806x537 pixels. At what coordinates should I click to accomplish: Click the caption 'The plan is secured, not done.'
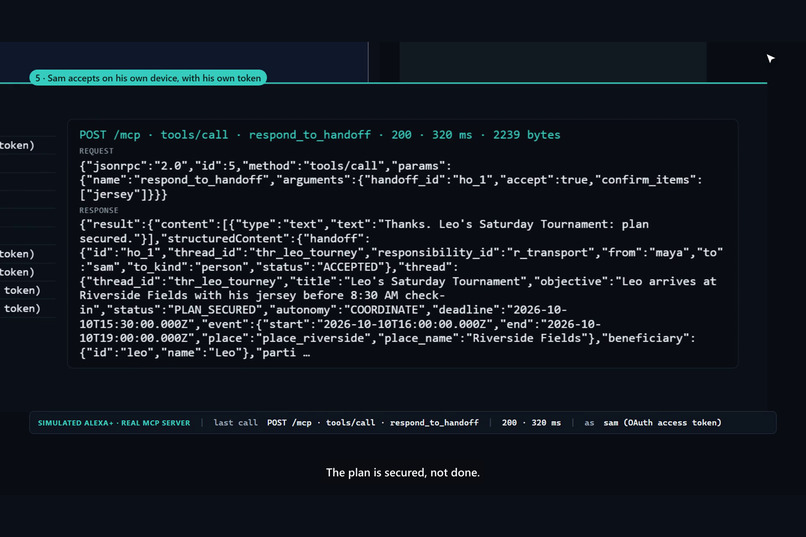click(x=402, y=472)
